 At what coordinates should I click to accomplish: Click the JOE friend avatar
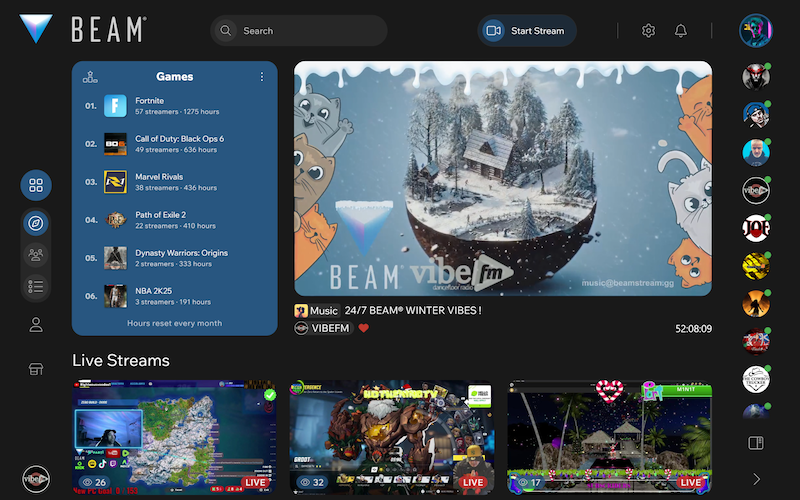756,228
